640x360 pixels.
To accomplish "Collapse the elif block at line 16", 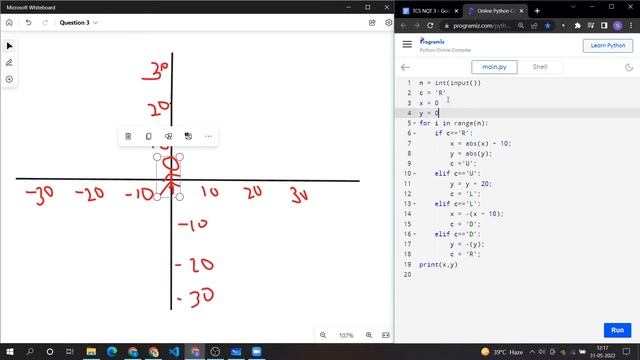I will pos(415,234).
